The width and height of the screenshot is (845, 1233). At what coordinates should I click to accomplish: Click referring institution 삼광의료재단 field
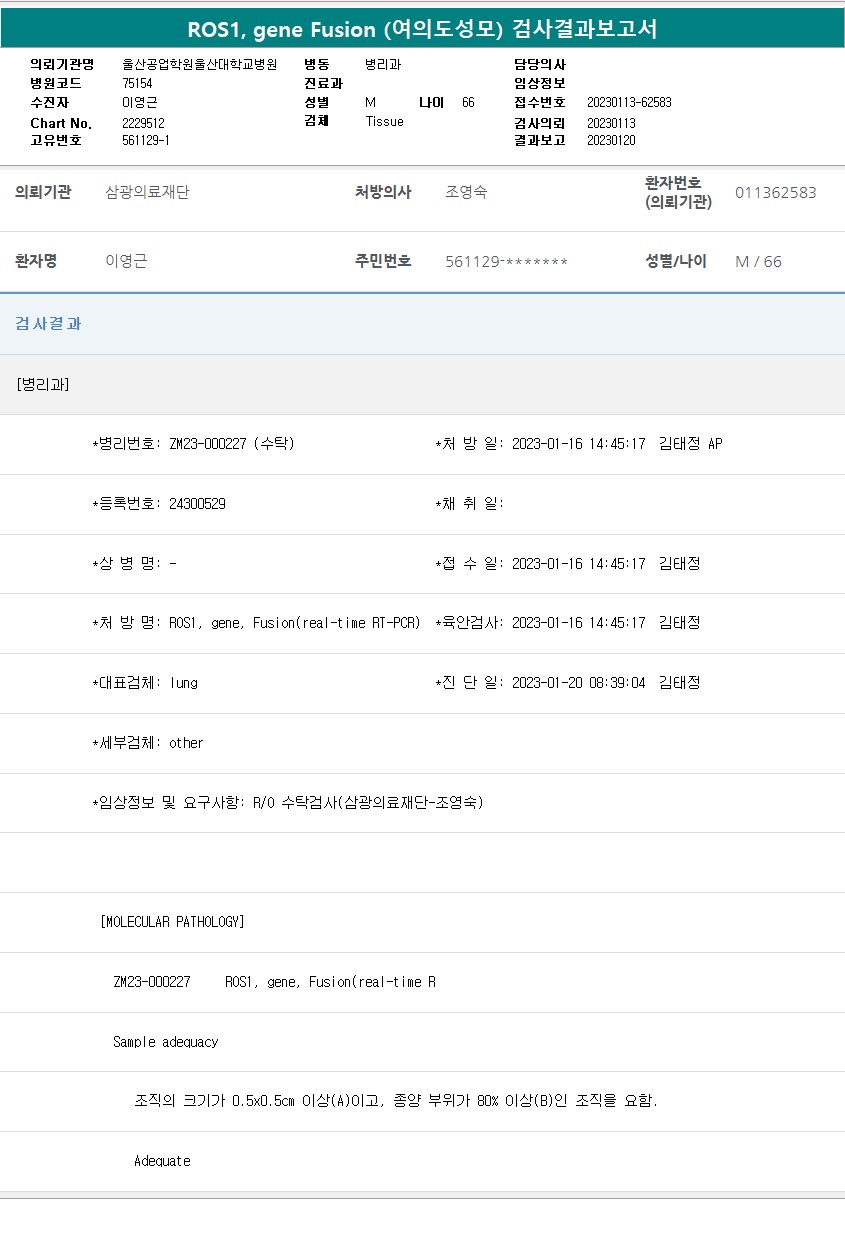[147, 193]
